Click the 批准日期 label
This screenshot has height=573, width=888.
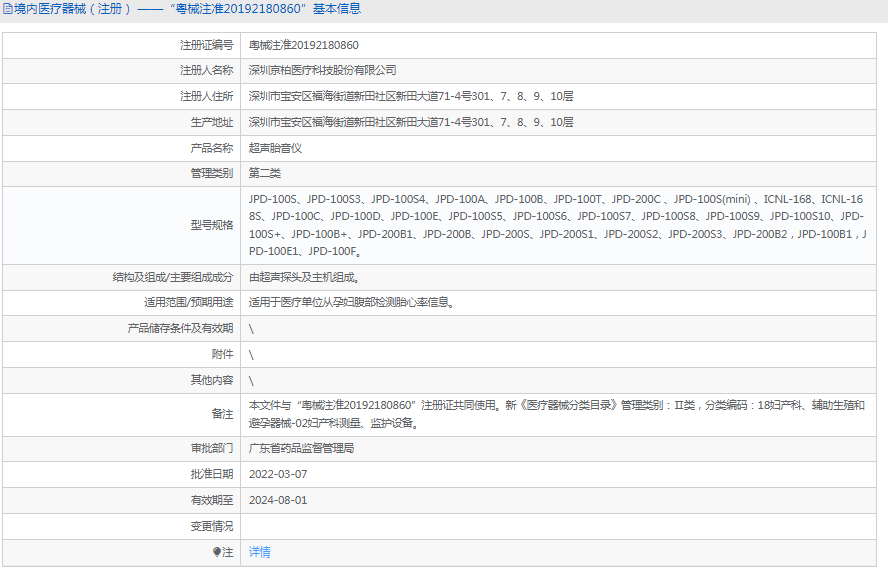[211, 474]
